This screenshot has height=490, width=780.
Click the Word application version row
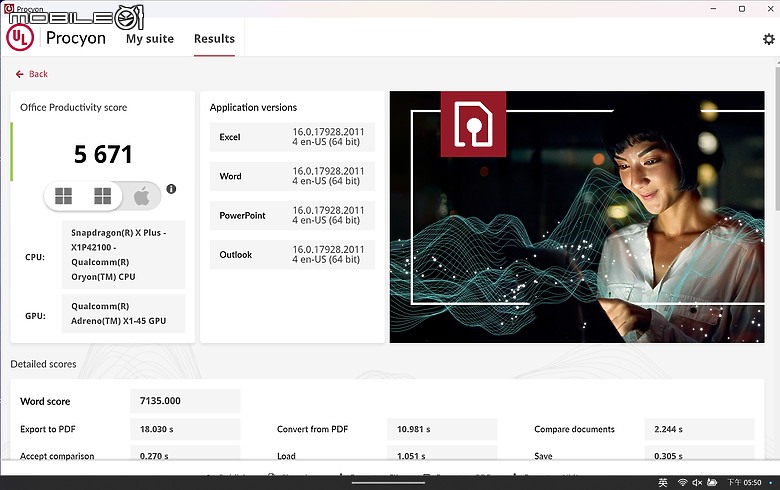point(292,176)
